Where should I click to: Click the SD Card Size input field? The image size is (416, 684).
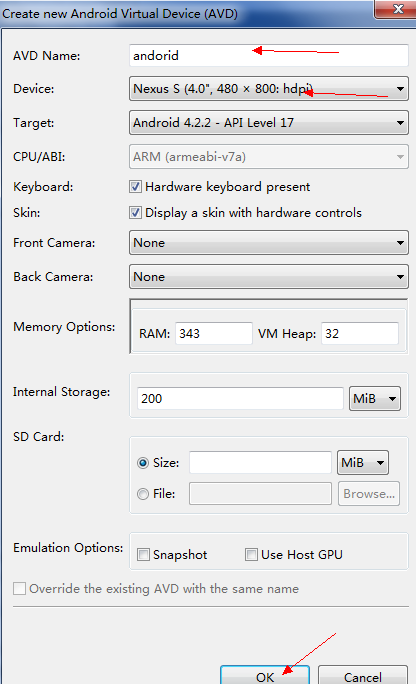point(260,462)
